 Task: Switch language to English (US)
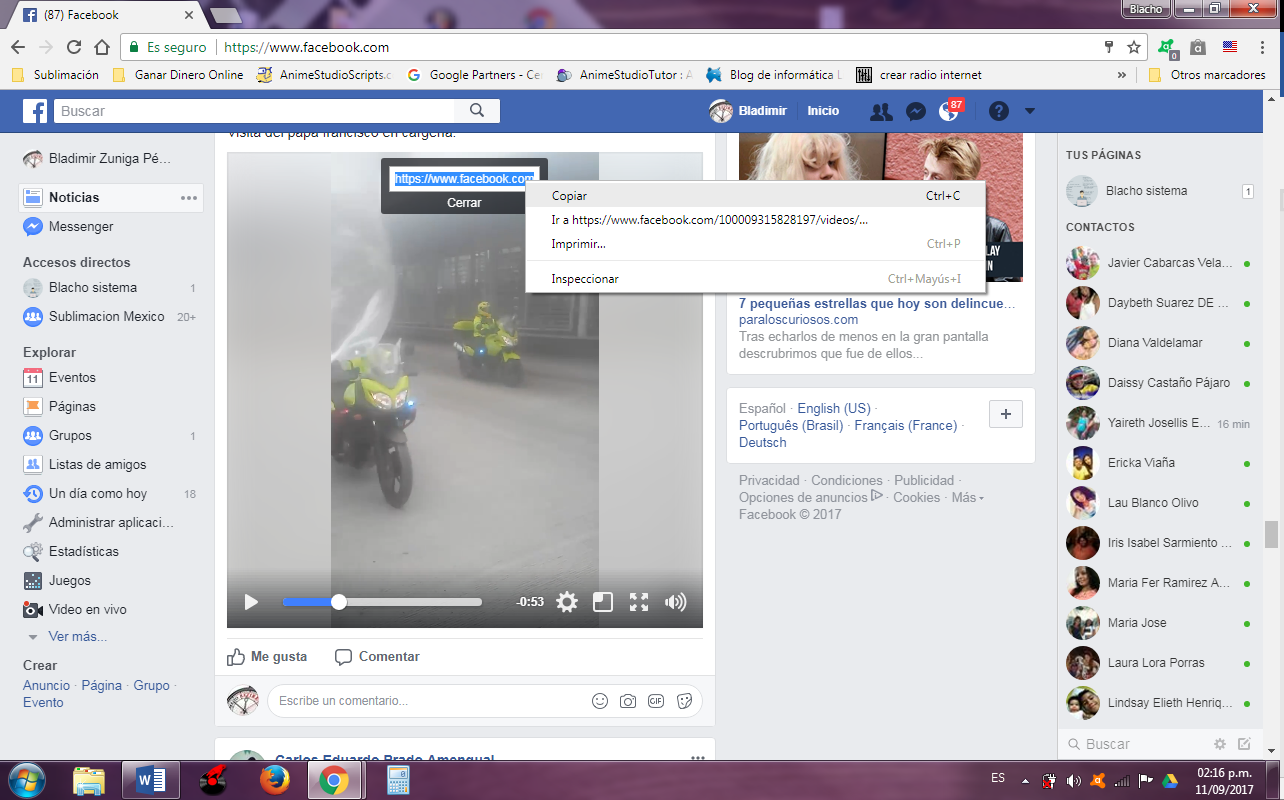click(x=833, y=408)
